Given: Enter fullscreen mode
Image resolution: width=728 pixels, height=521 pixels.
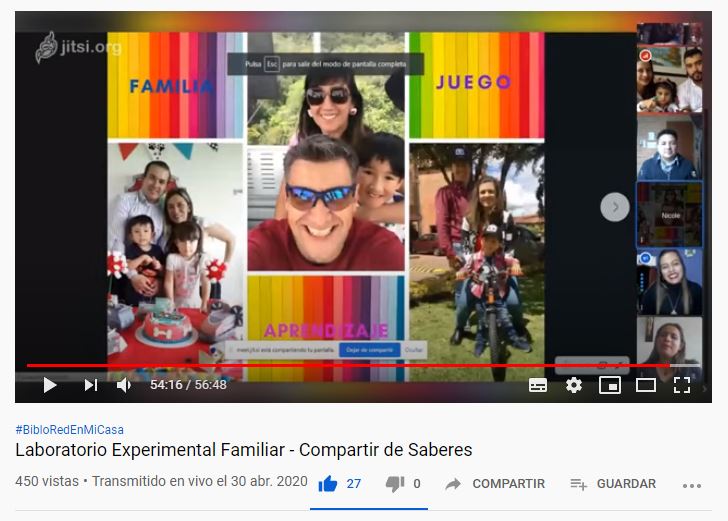Looking at the screenshot, I should click(682, 385).
